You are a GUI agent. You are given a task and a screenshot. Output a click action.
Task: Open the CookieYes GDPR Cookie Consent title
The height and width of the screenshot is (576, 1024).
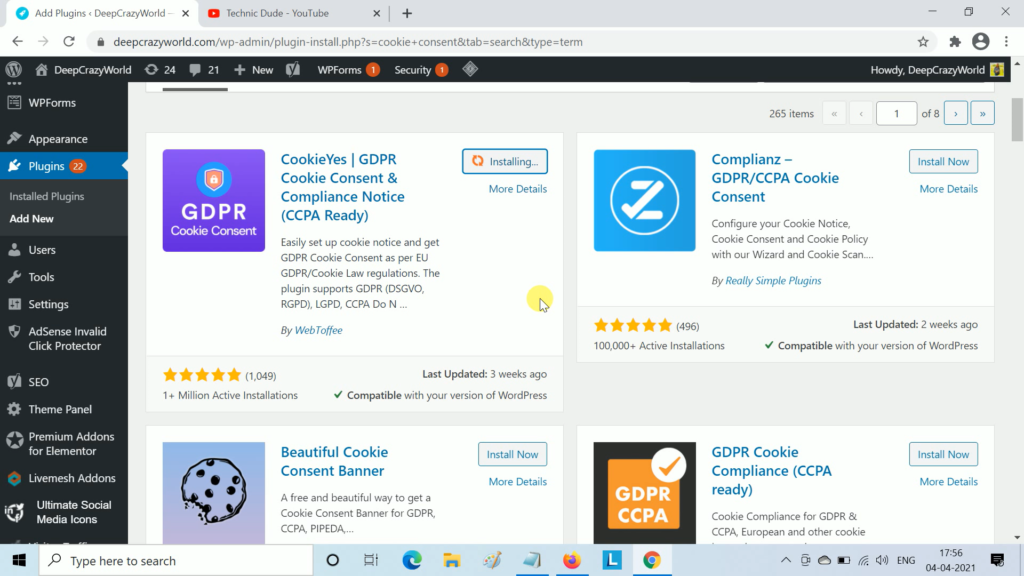[343, 187]
